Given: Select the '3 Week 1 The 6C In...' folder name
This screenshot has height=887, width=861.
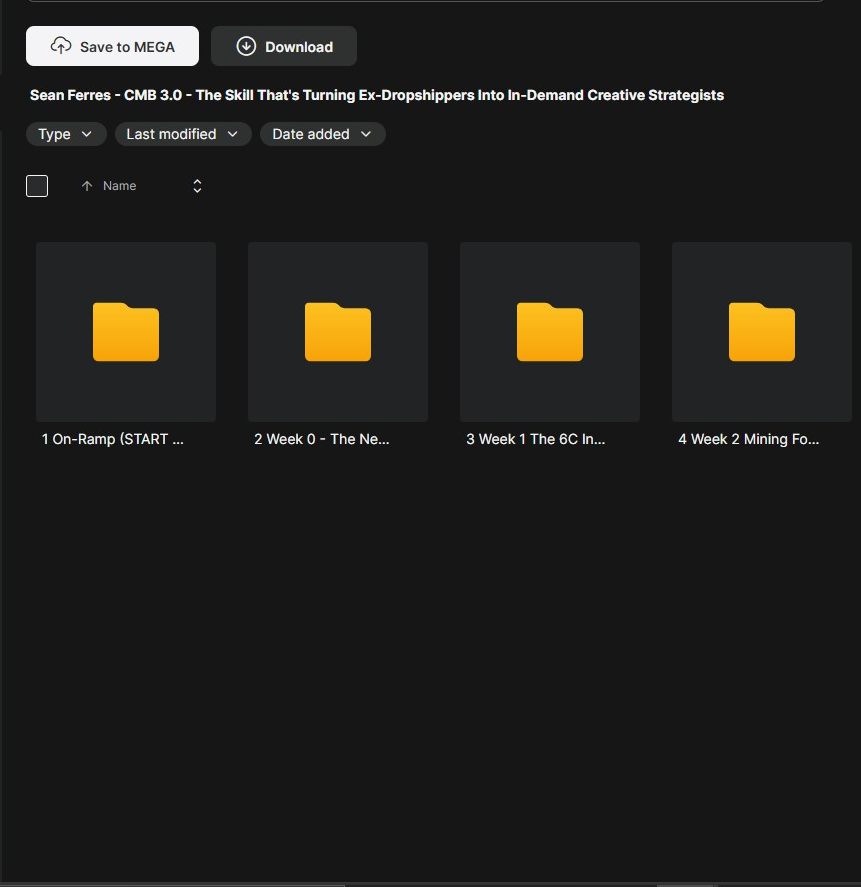Looking at the screenshot, I should (535, 439).
